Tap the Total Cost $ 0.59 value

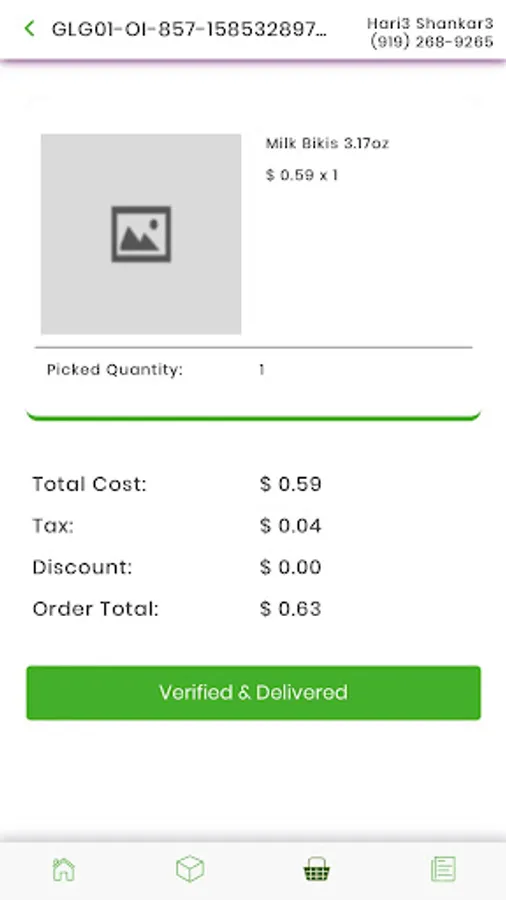pyautogui.click(x=290, y=484)
